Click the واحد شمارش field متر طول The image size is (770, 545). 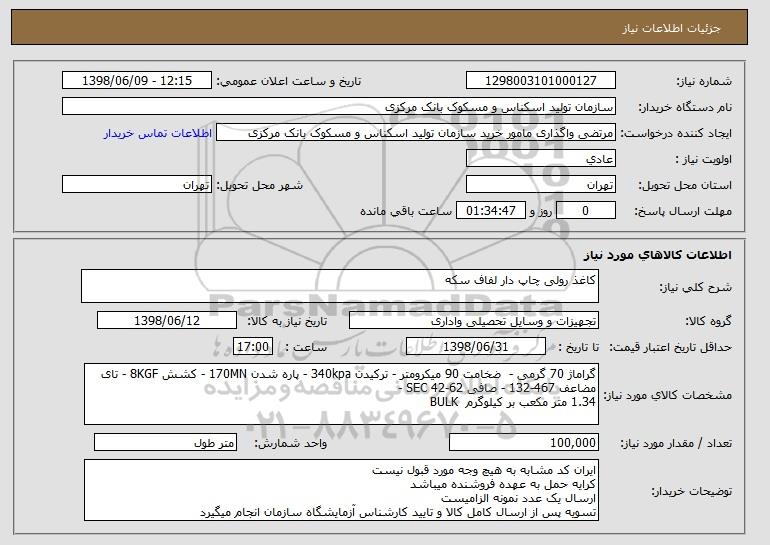(165, 442)
